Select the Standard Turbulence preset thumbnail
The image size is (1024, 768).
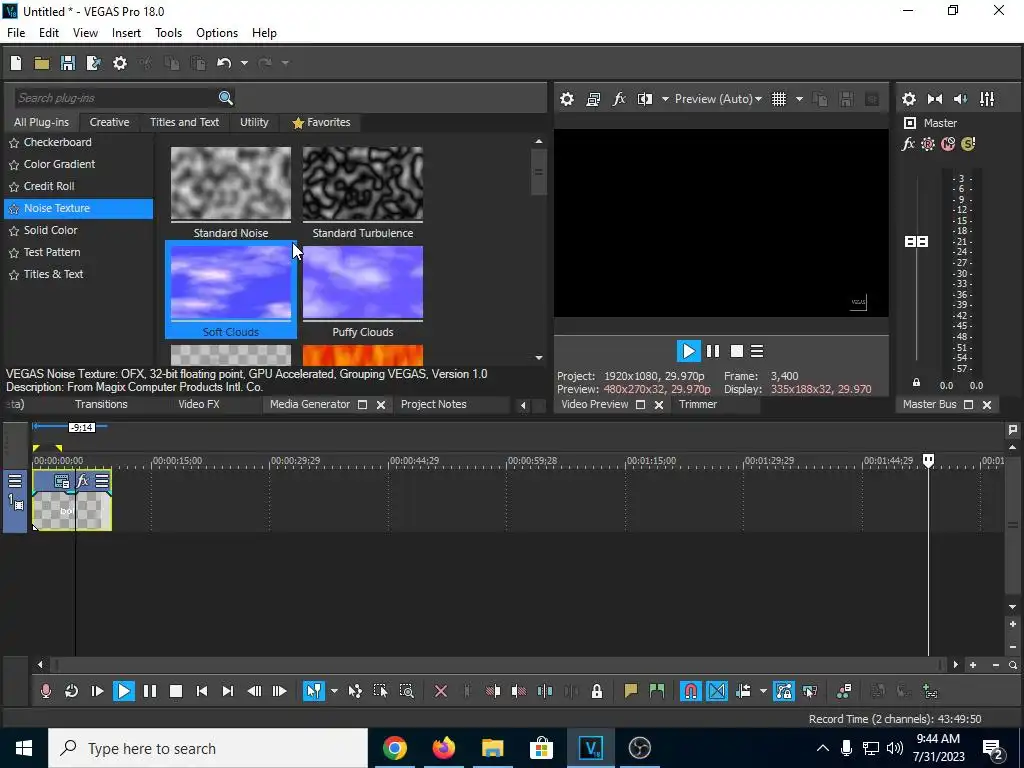tap(362, 184)
